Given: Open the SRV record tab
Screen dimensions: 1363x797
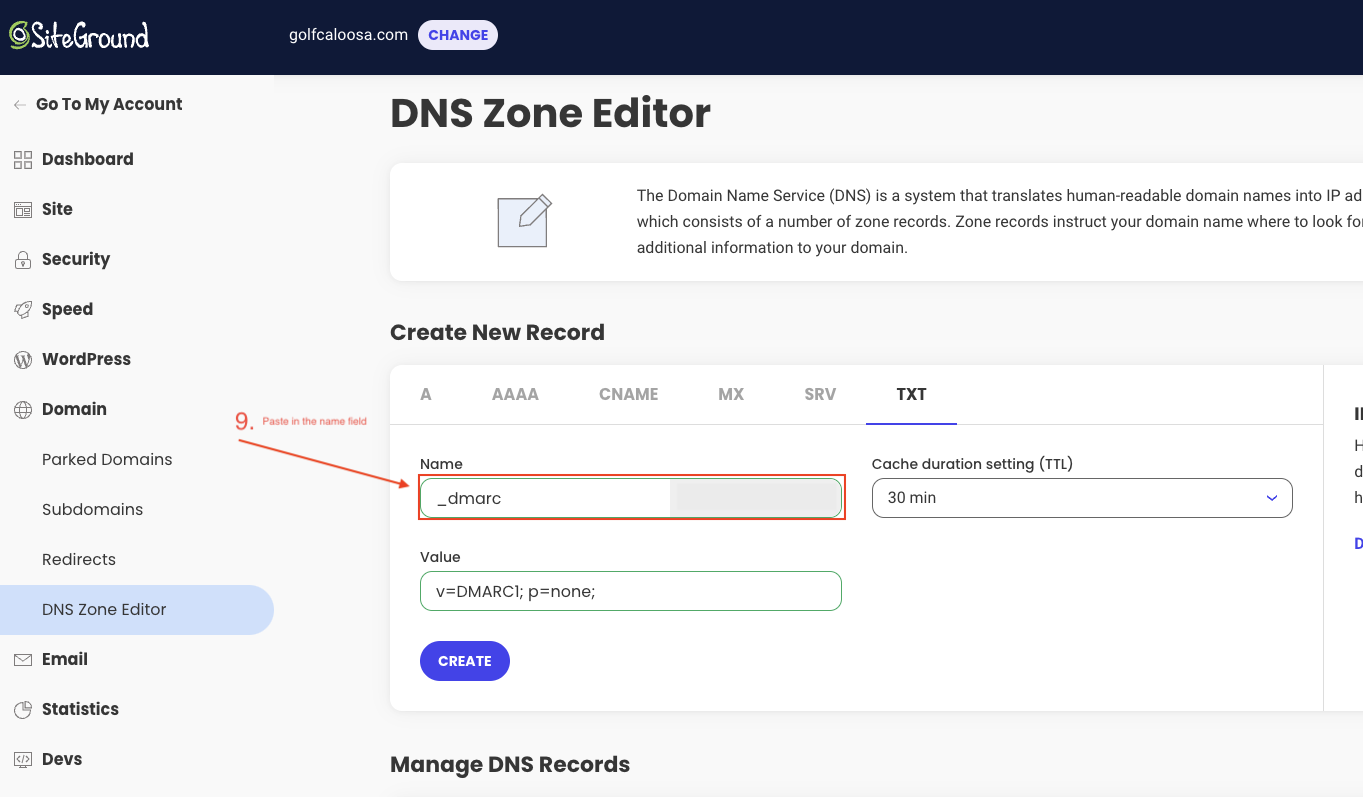Looking at the screenshot, I should tap(819, 394).
